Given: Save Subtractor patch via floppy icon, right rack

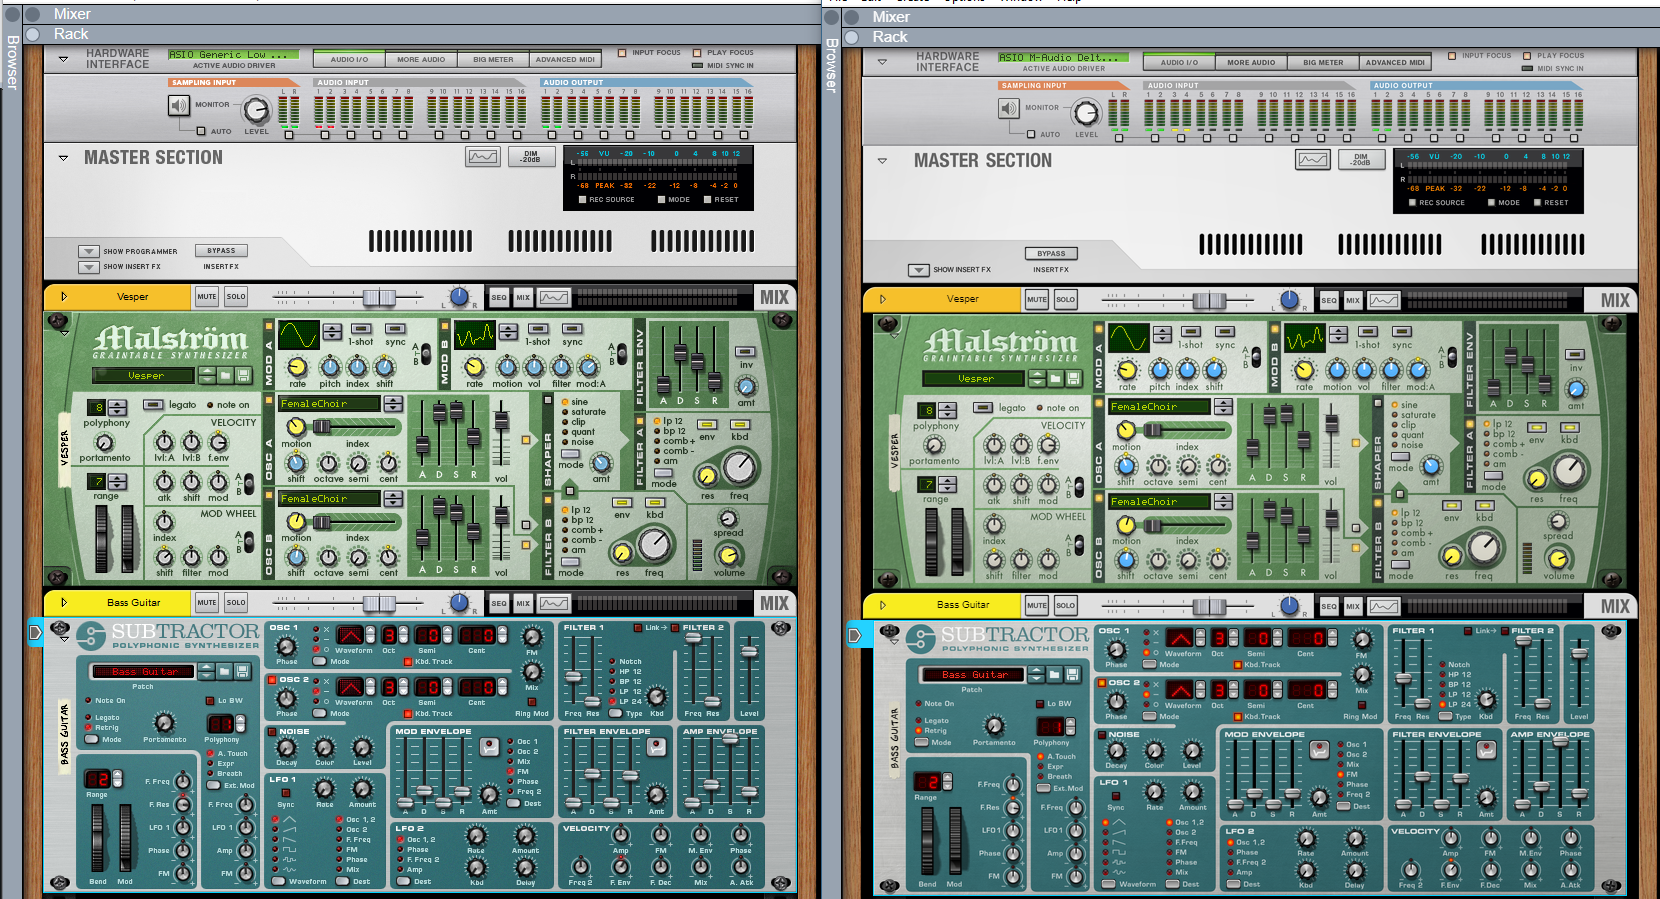Looking at the screenshot, I should (1072, 674).
